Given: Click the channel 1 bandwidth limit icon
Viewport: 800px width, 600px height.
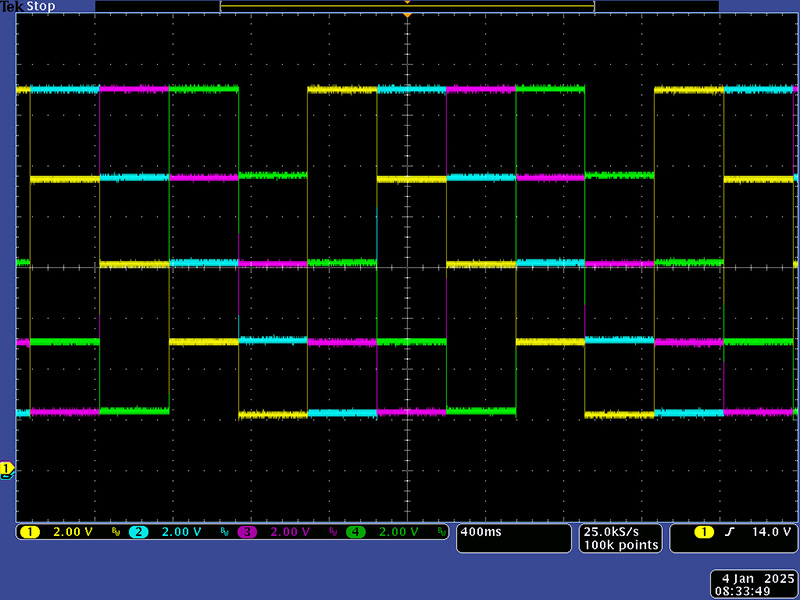Looking at the screenshot, I should [x=115, y=533].
